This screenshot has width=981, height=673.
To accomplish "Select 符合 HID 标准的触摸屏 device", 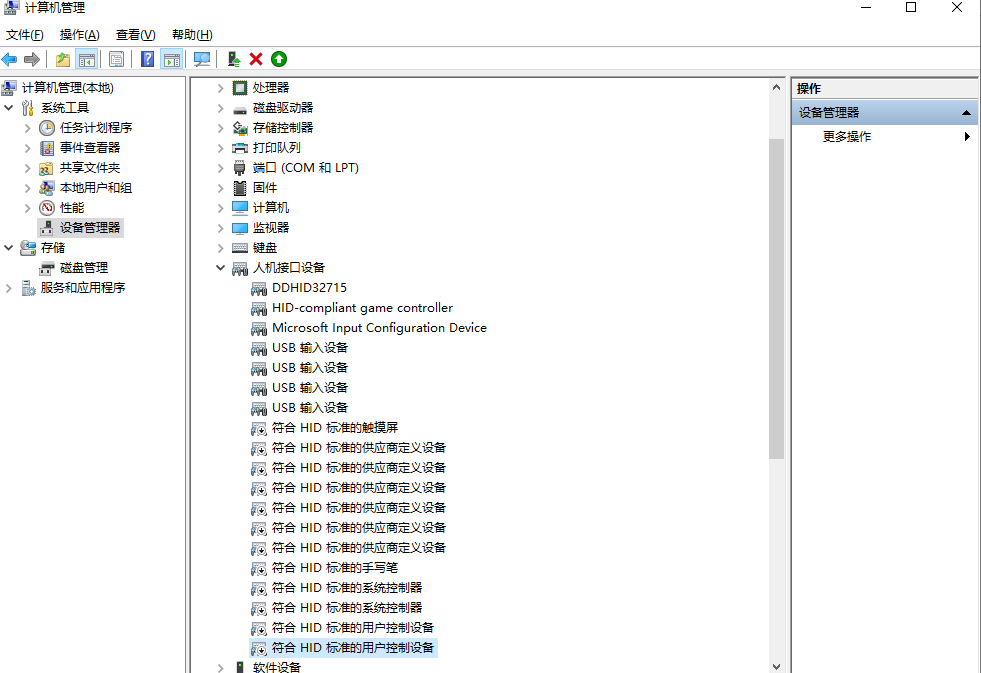I will 335,428.
